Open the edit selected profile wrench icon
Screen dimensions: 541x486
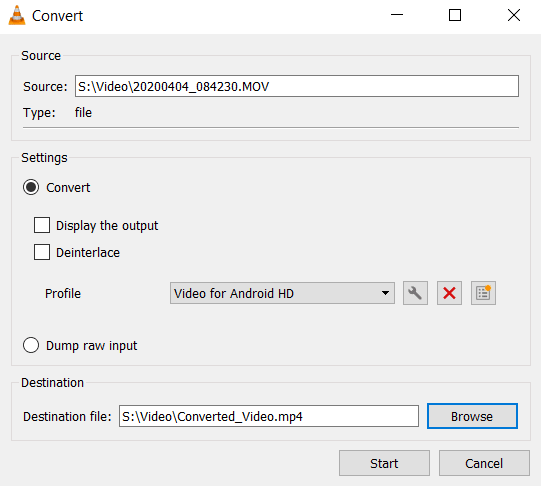point(415,293)
